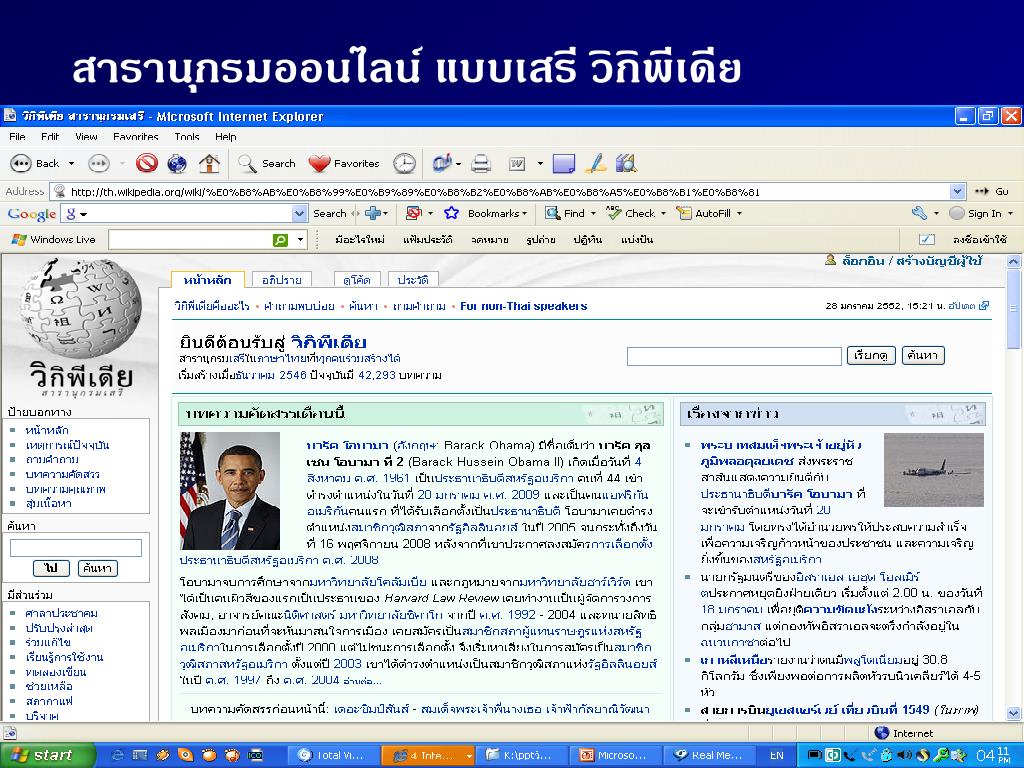Click the ค้นหา button by the main search
Image resolution: width=1024 pixels, height=768 pixels.
923,355
